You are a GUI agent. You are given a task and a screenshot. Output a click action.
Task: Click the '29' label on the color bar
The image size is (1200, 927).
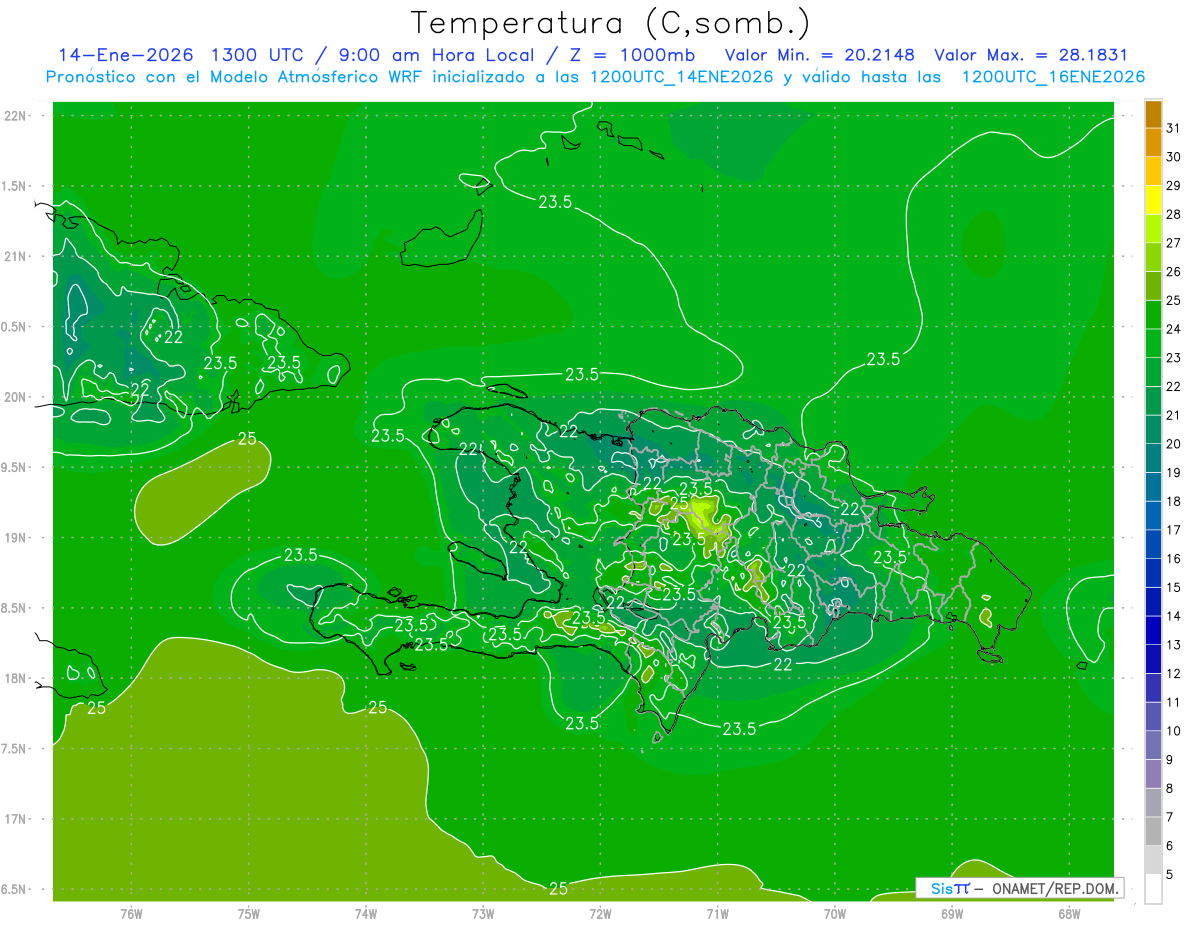(x=1173, y=185)
